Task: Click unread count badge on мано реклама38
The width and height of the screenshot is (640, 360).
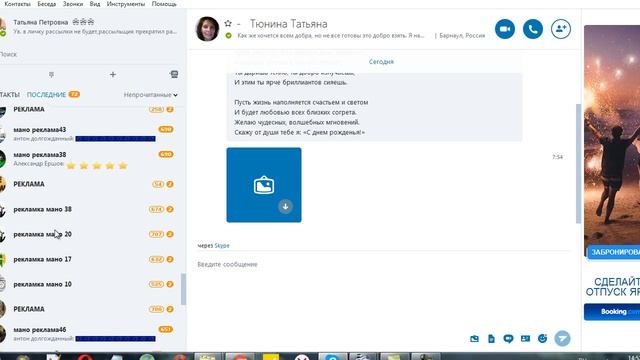Action: point(166,154)
